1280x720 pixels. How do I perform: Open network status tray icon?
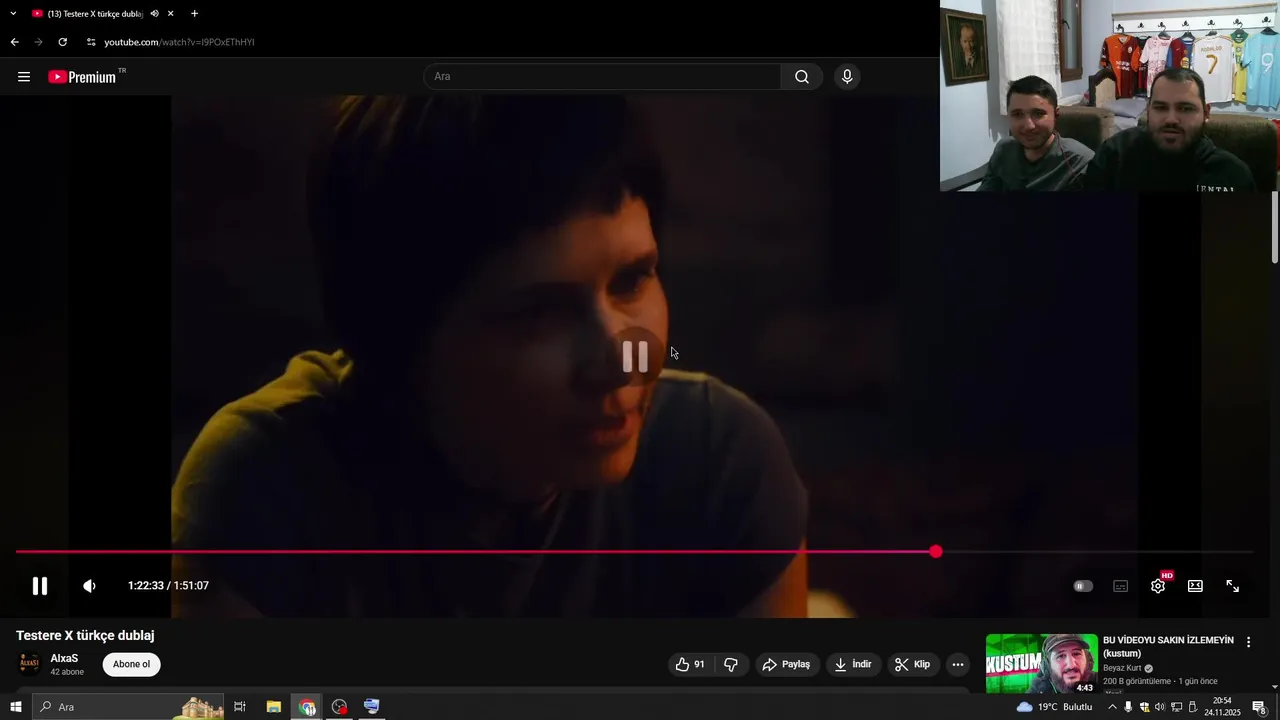click(1176, 707)
